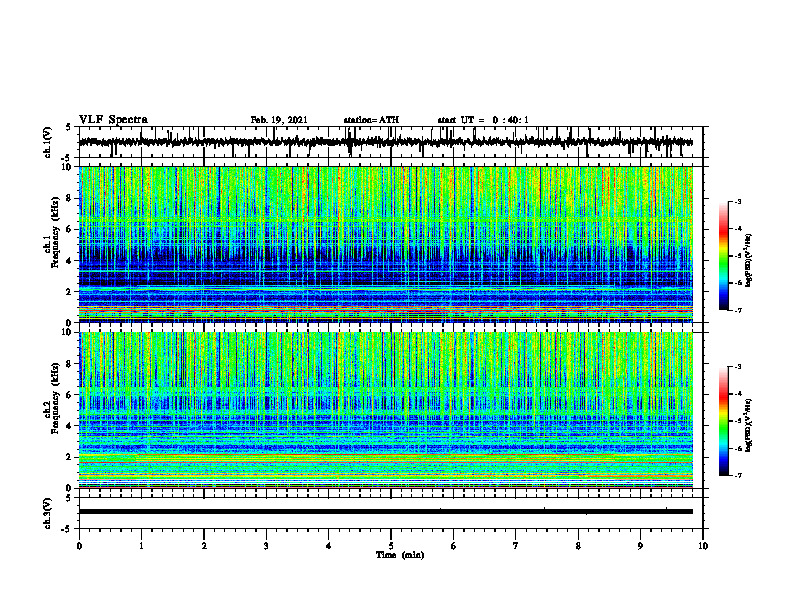Image resolution: width=792 pixels, height=612 pixels.
Task: Select the "start UT = 0 : 40: 1" text
Action: (483, 120)
